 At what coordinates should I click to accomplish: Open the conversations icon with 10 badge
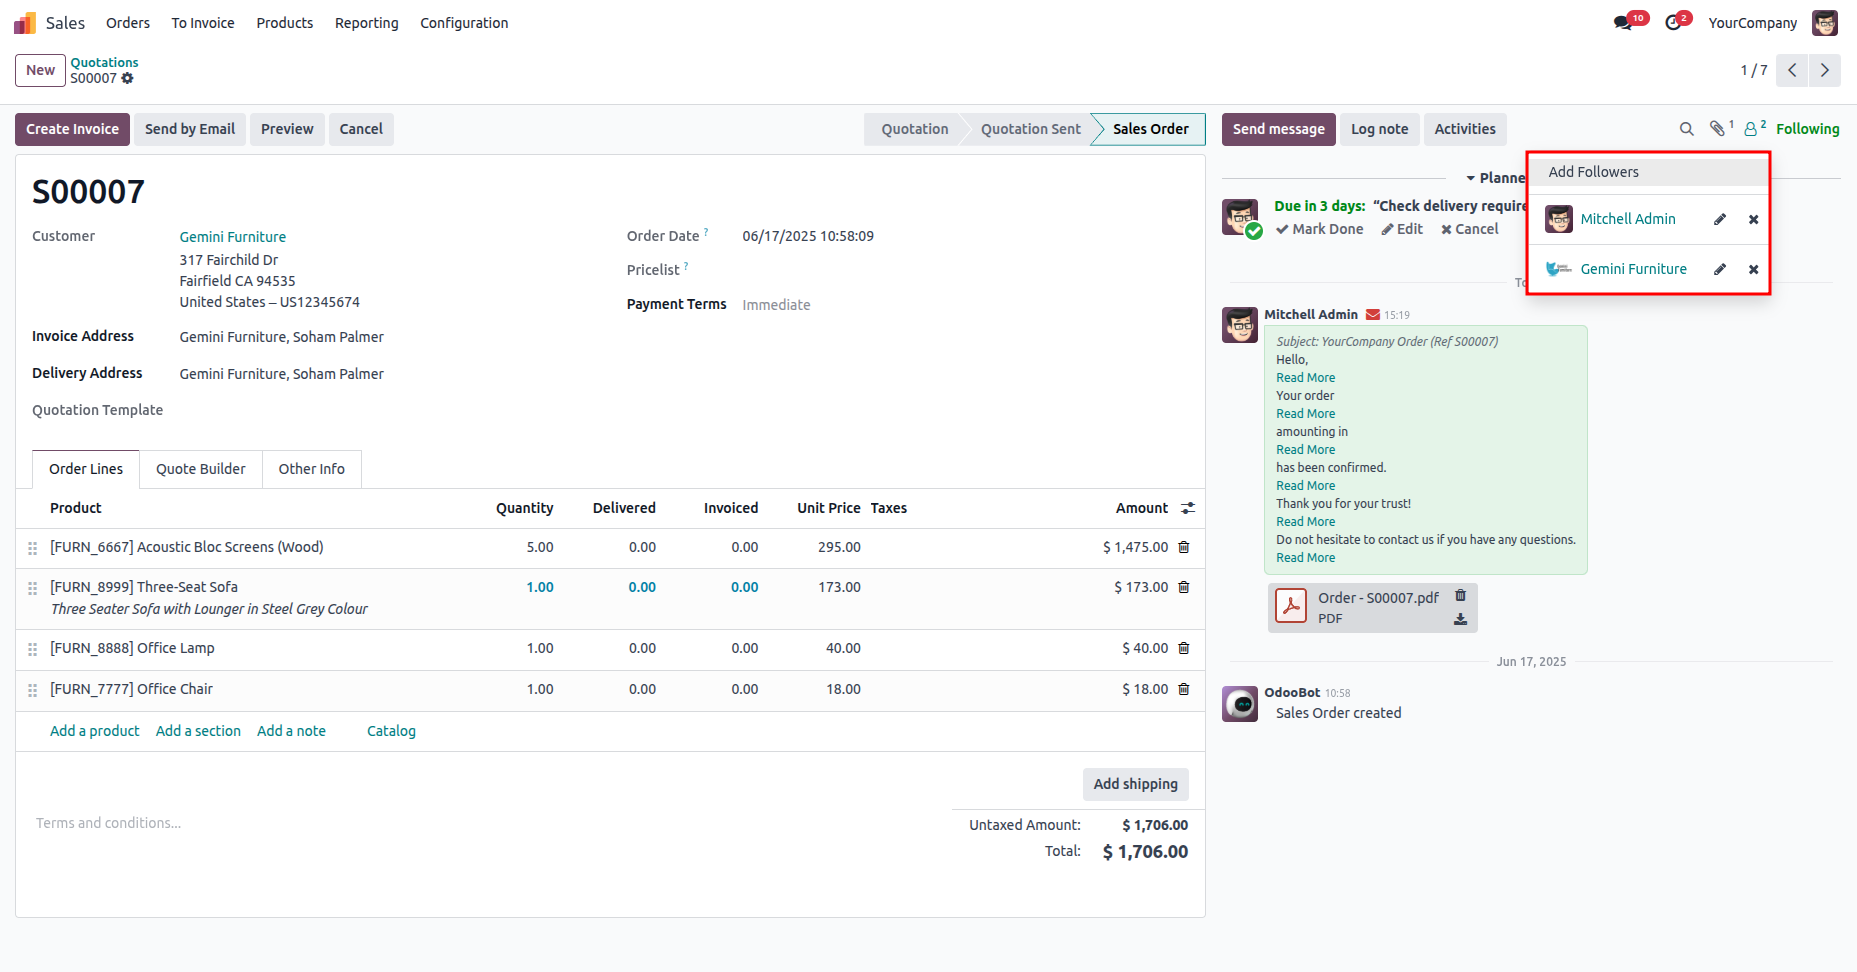point(1623,23)
